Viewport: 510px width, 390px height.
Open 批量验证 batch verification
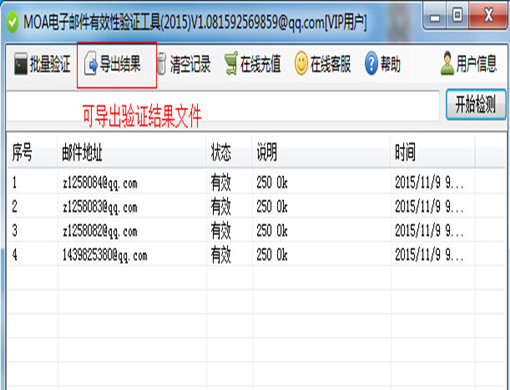42,63
